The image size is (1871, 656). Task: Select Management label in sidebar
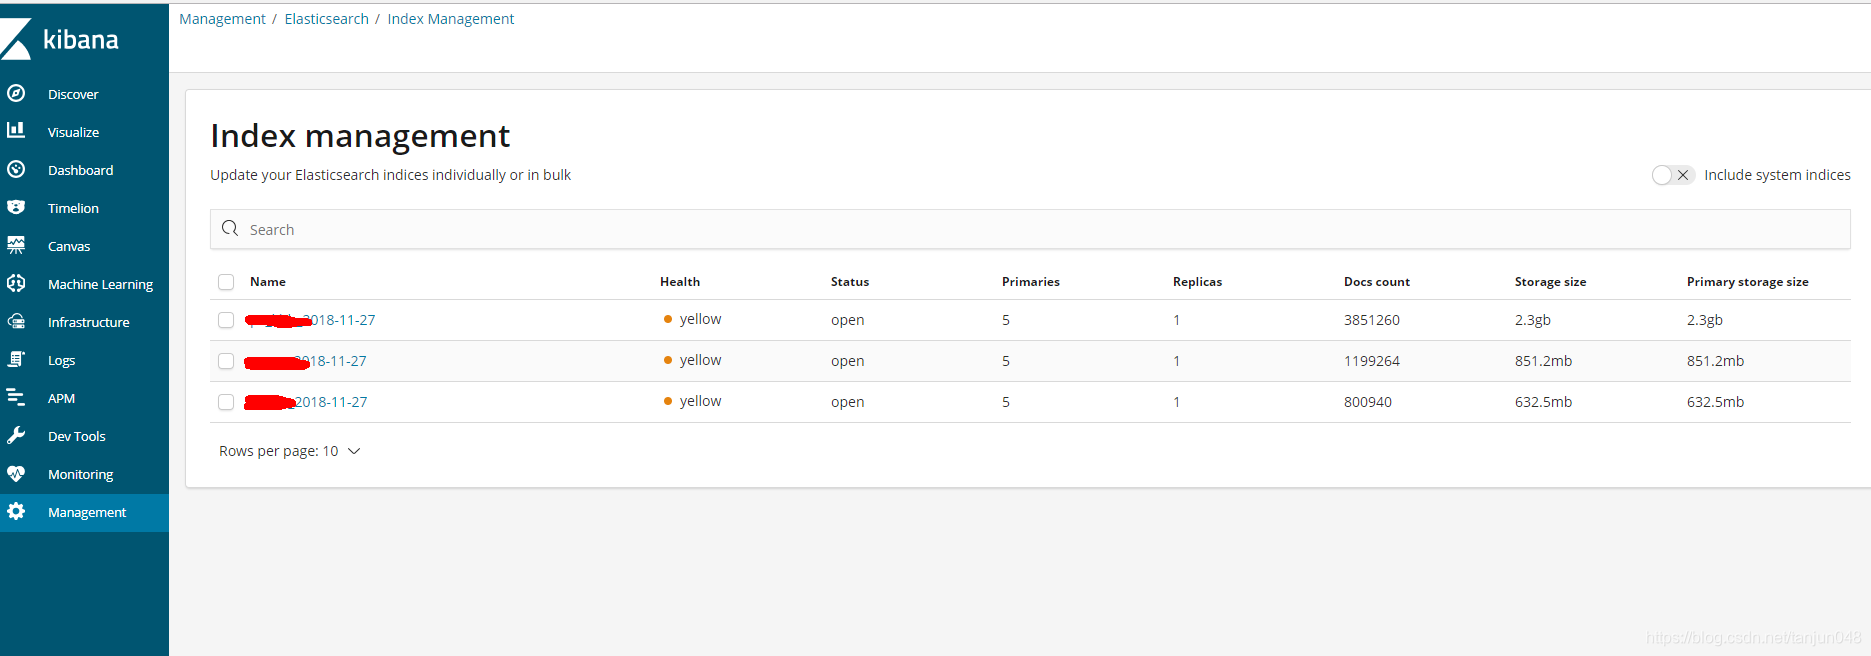[x=87, y=512]
